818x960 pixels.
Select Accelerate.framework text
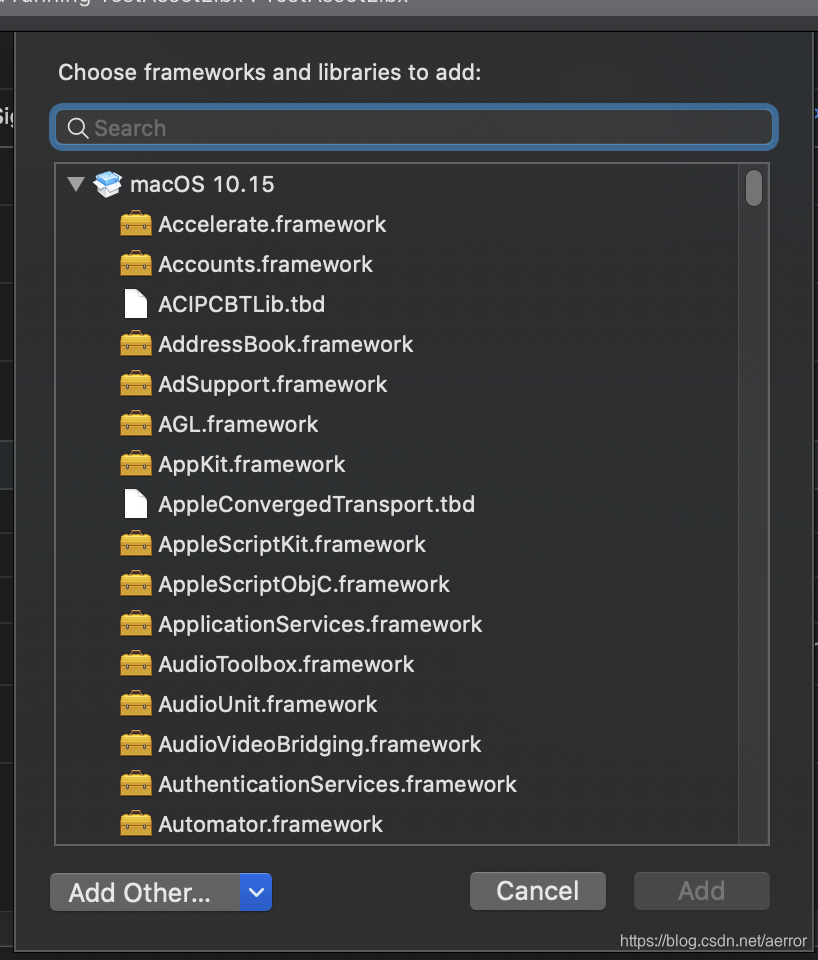(272, 224)
